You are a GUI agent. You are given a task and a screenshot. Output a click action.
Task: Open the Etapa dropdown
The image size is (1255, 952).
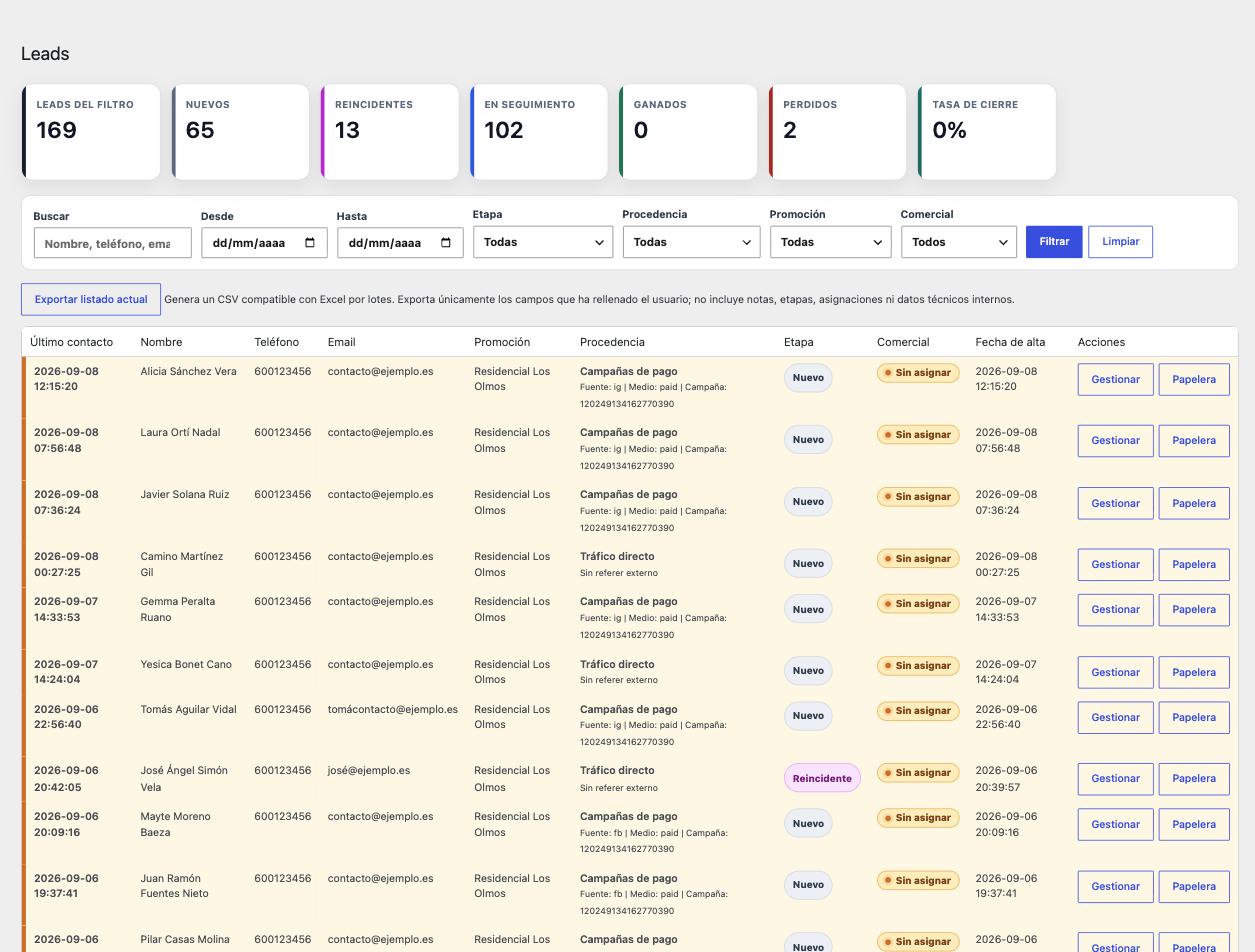pos(543,242)
